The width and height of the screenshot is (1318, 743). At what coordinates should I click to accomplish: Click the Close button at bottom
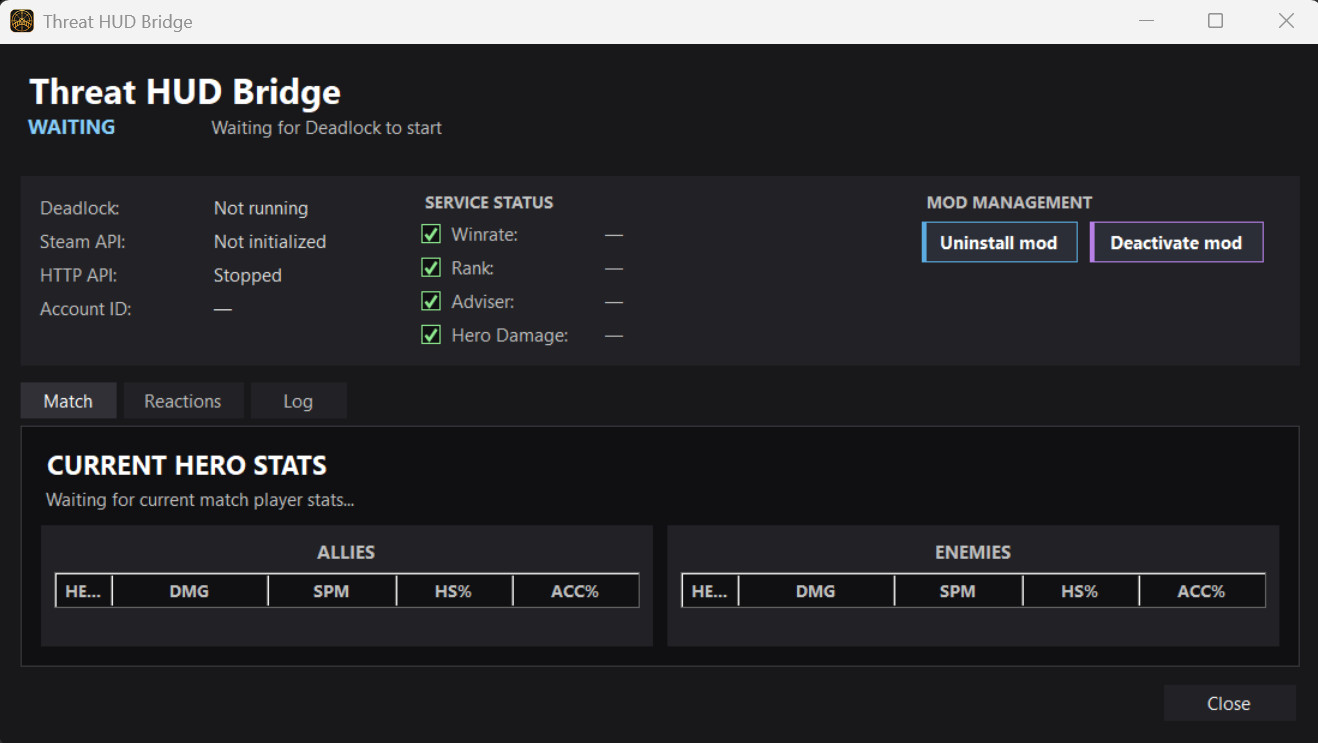[x=1229, y=703]
